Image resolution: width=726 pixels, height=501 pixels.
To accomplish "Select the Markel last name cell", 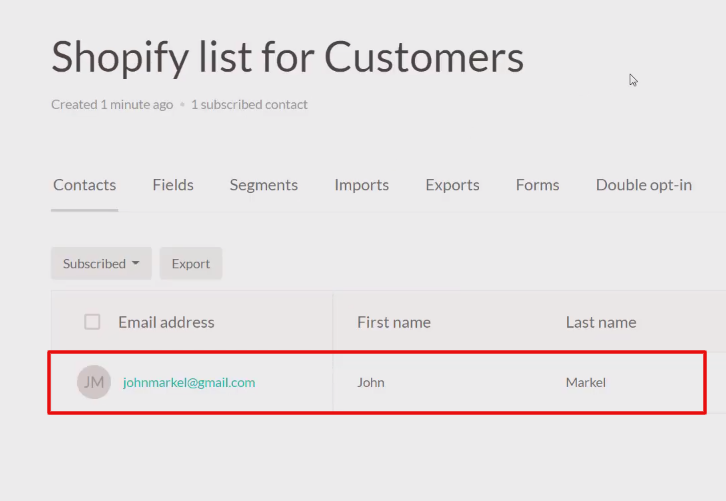I will 586,382.
